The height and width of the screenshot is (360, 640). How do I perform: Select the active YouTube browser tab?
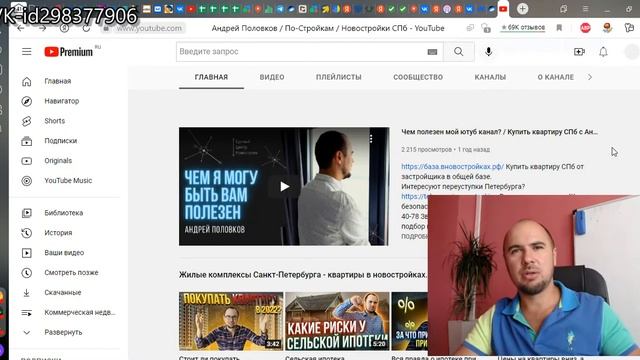click(503, 9)
